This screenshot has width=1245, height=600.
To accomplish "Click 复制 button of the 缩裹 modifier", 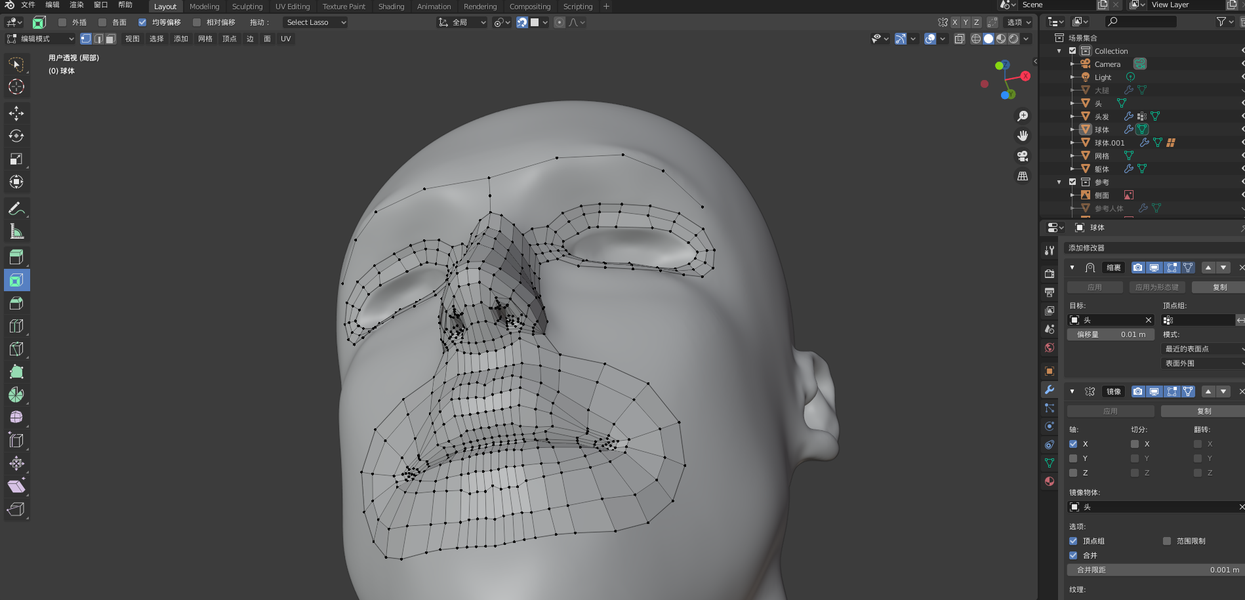I will point(1219,287).
